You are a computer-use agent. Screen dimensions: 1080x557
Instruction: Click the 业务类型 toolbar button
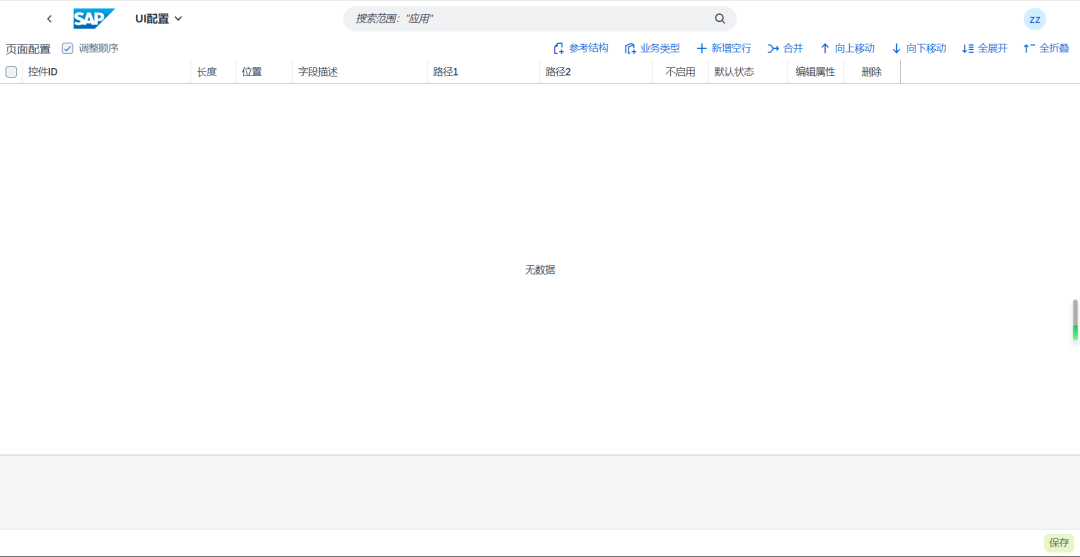[652, 48]
